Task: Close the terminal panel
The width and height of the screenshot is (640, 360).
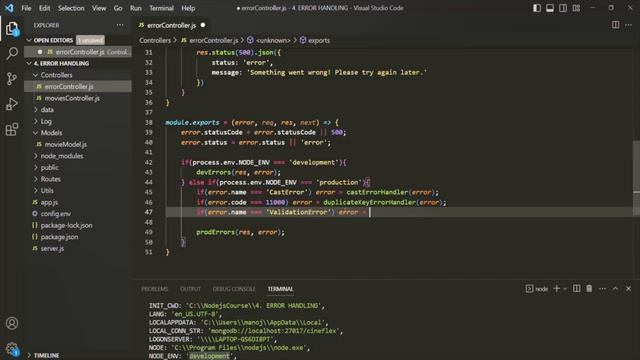Action: 629,289
